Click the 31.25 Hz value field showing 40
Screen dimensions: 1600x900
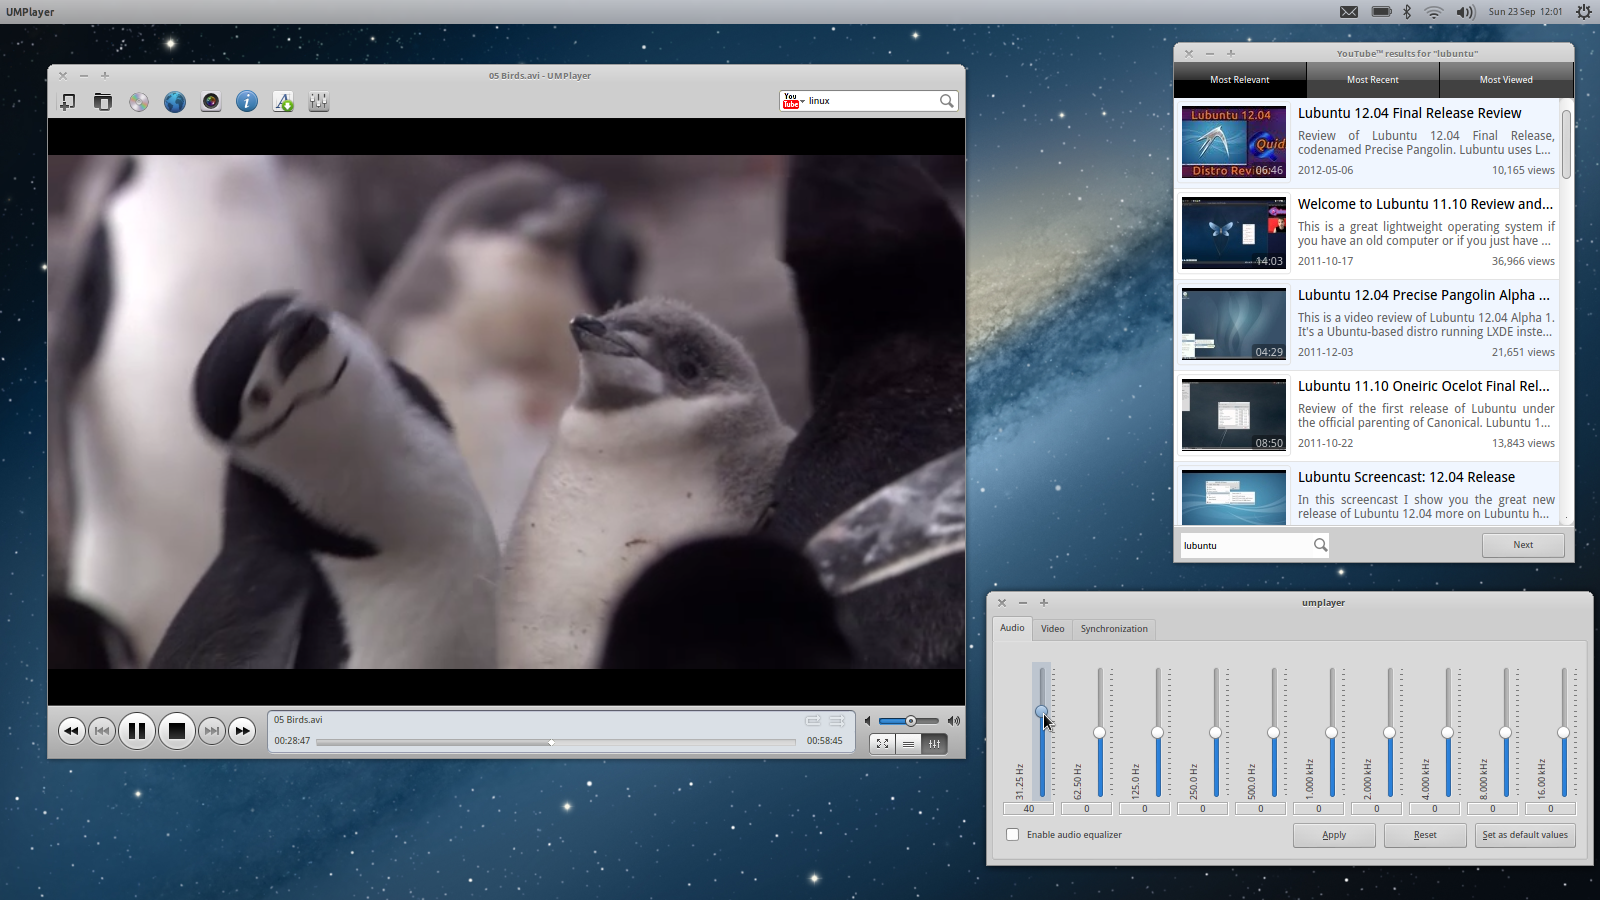point(1028,809)
